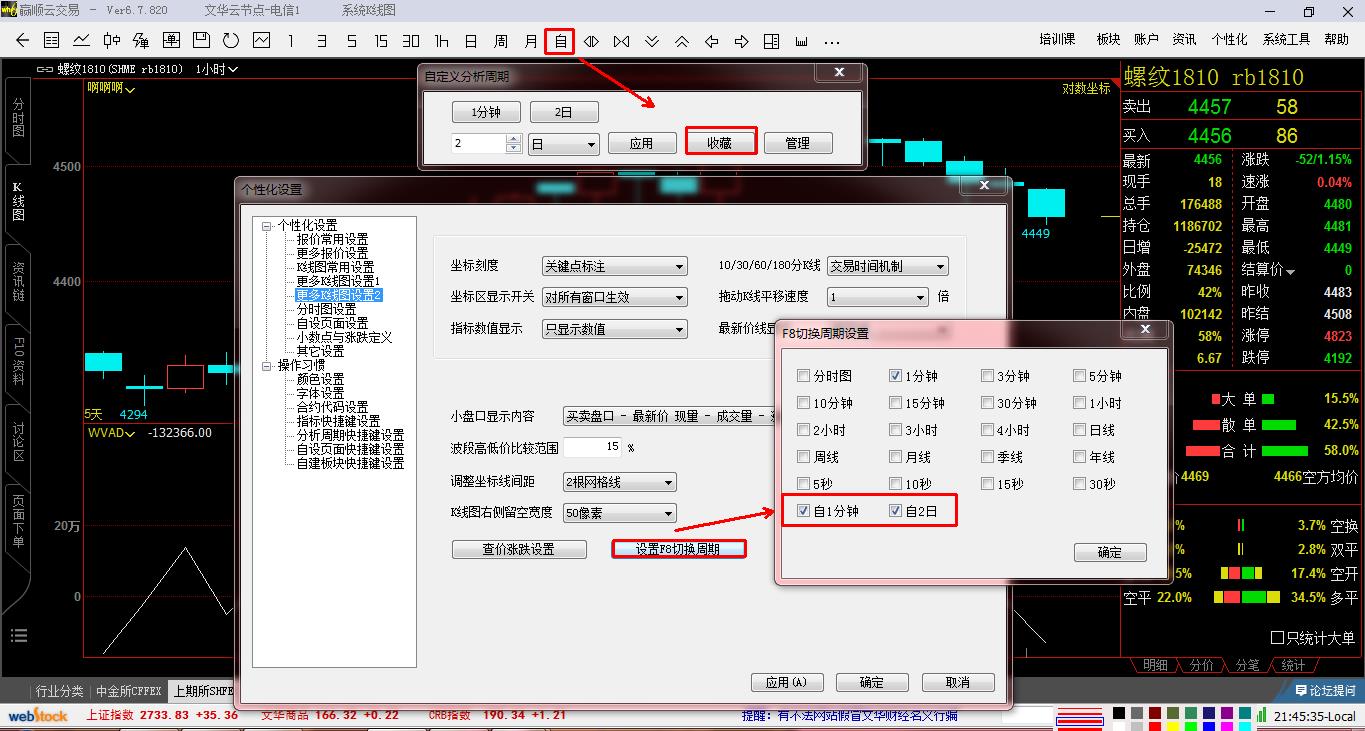
Task: Click the 设置F8切换周期 button
Action: [x=678, y=549]
